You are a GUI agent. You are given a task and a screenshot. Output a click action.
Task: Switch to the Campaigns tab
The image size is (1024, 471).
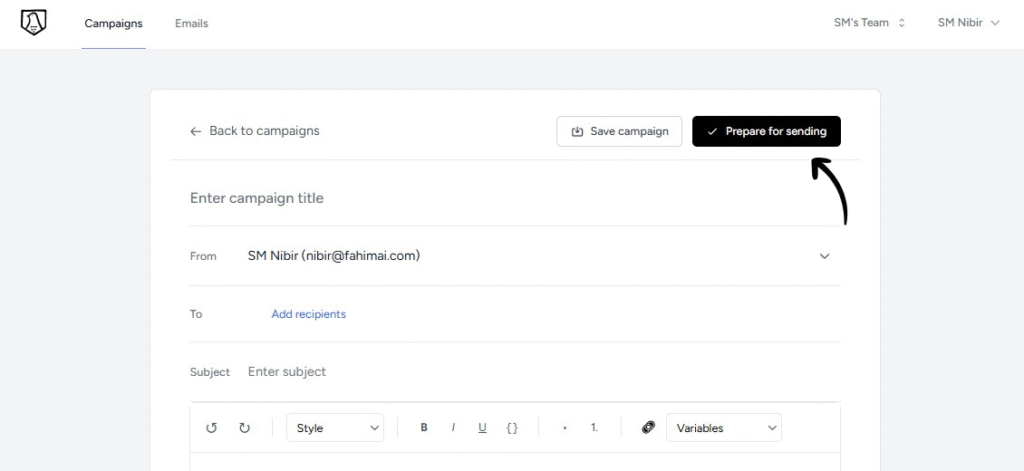113,23
